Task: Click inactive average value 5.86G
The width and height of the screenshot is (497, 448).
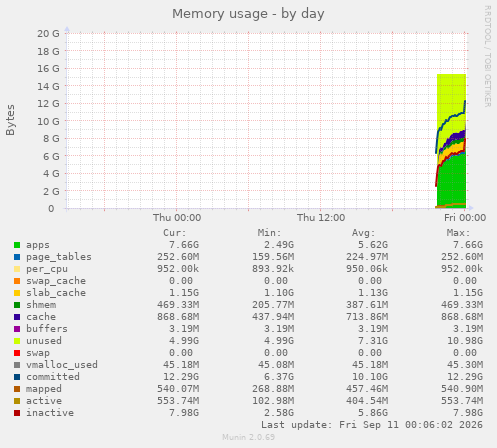Action: pyautogui.click(x=373, y=413)
